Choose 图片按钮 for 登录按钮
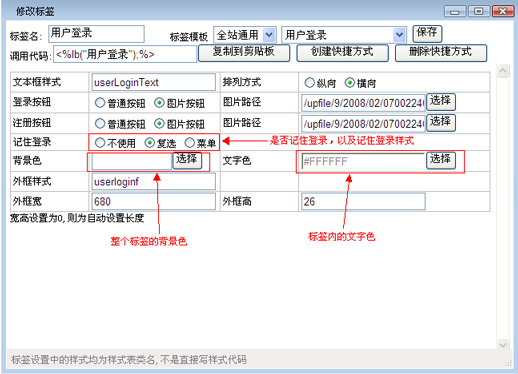The width and height of the screenshot is (518, 374). pos(159,103)
